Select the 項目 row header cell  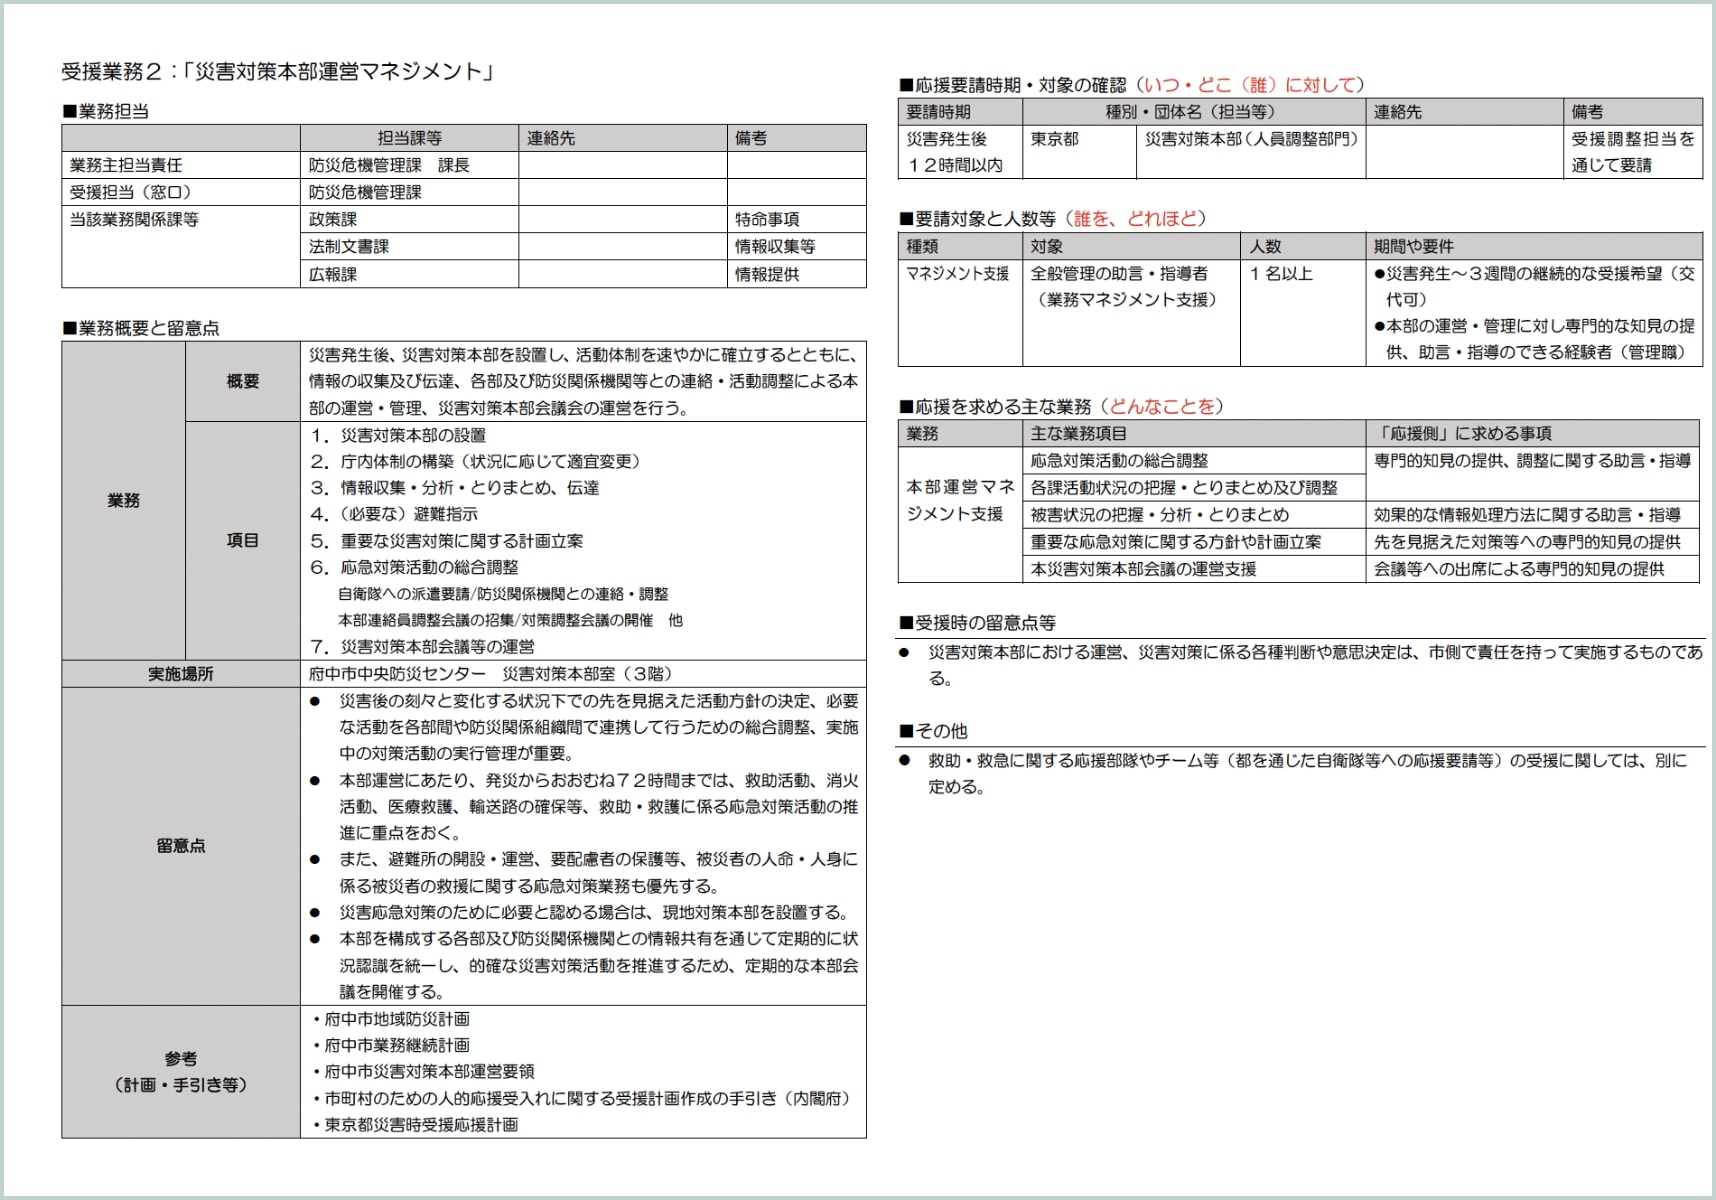coord(242,540)
